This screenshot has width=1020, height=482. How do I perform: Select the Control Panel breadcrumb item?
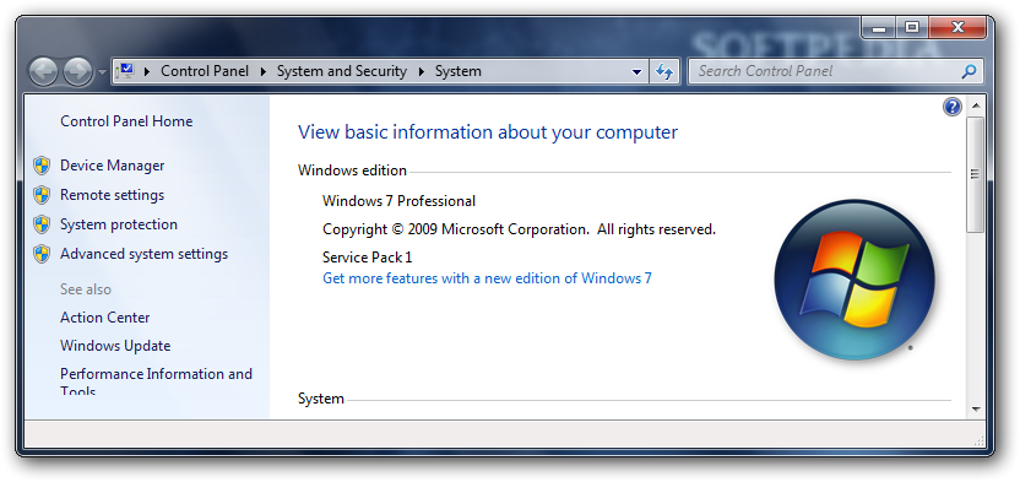pos(204,71)
